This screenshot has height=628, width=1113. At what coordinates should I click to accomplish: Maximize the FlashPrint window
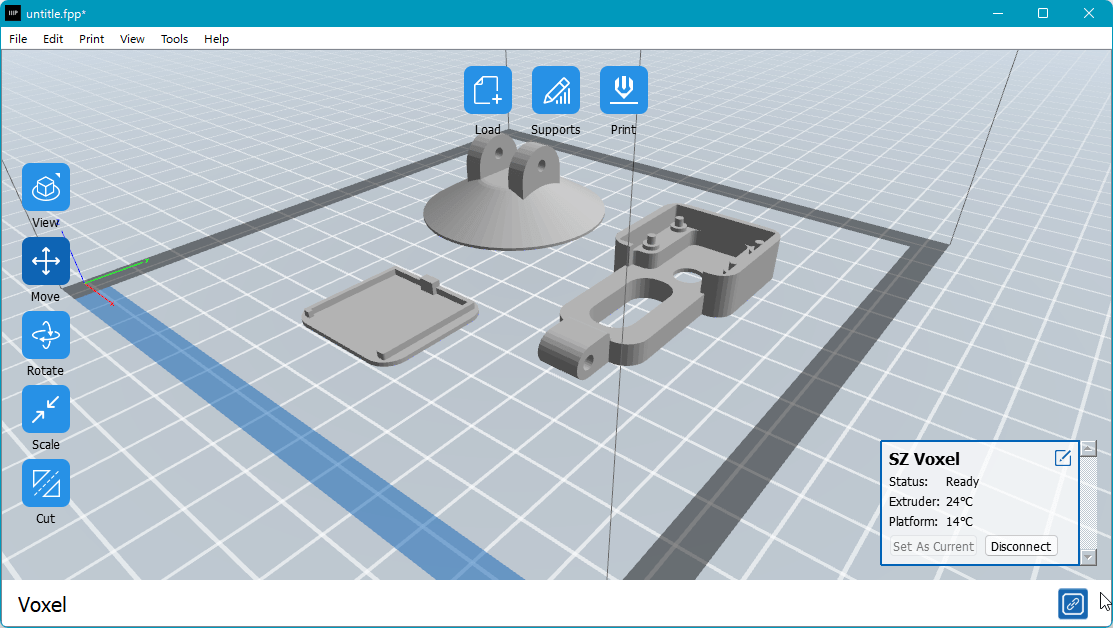point(1043,13)
